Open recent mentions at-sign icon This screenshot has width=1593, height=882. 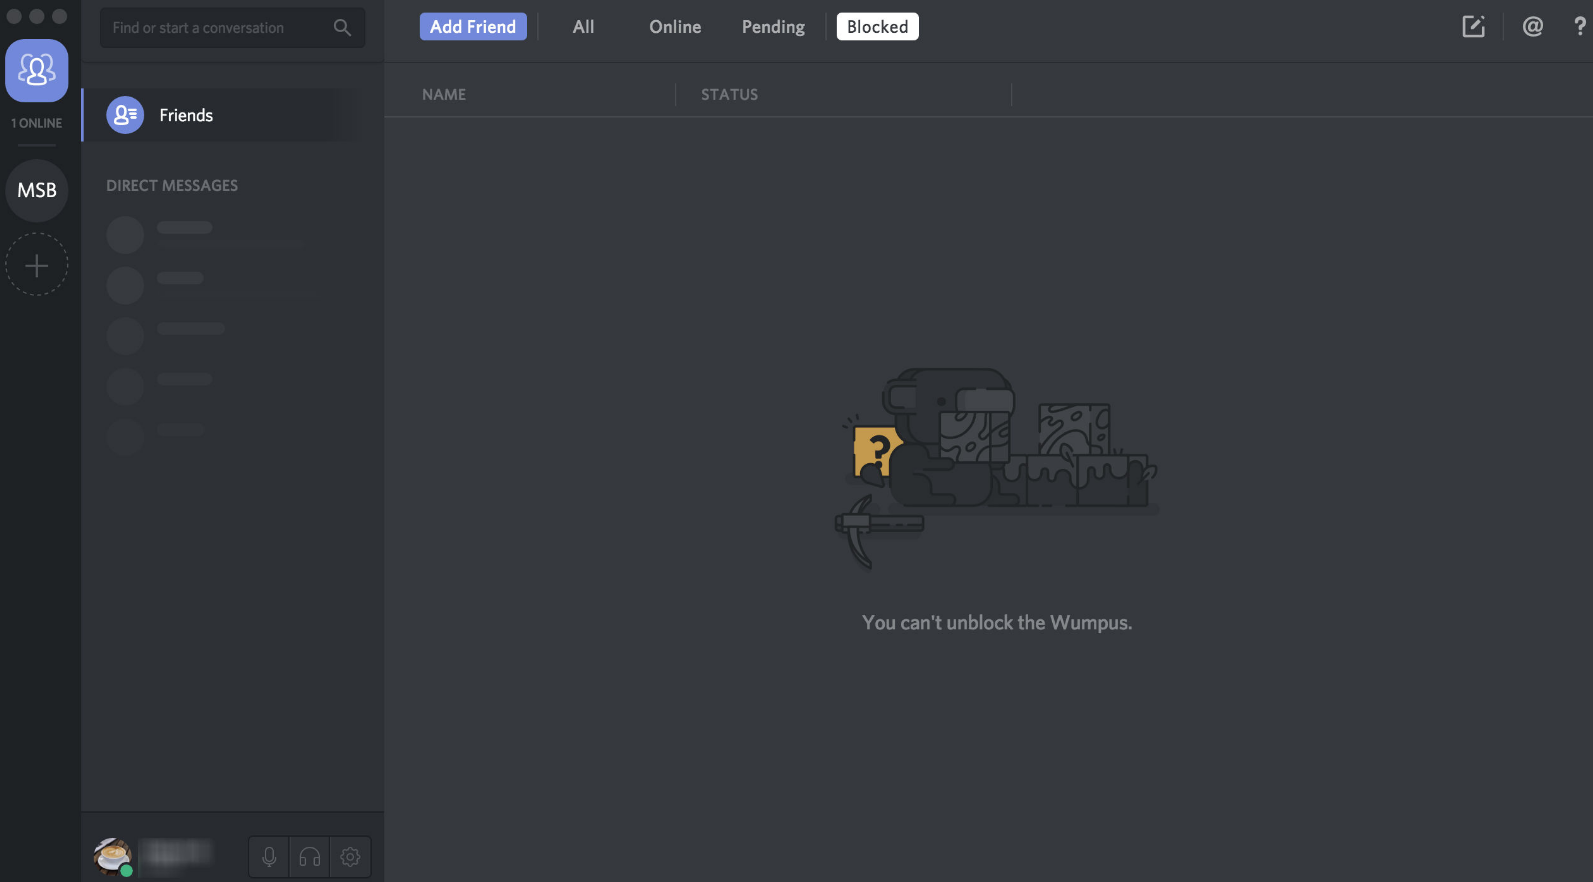(1532, 27)
